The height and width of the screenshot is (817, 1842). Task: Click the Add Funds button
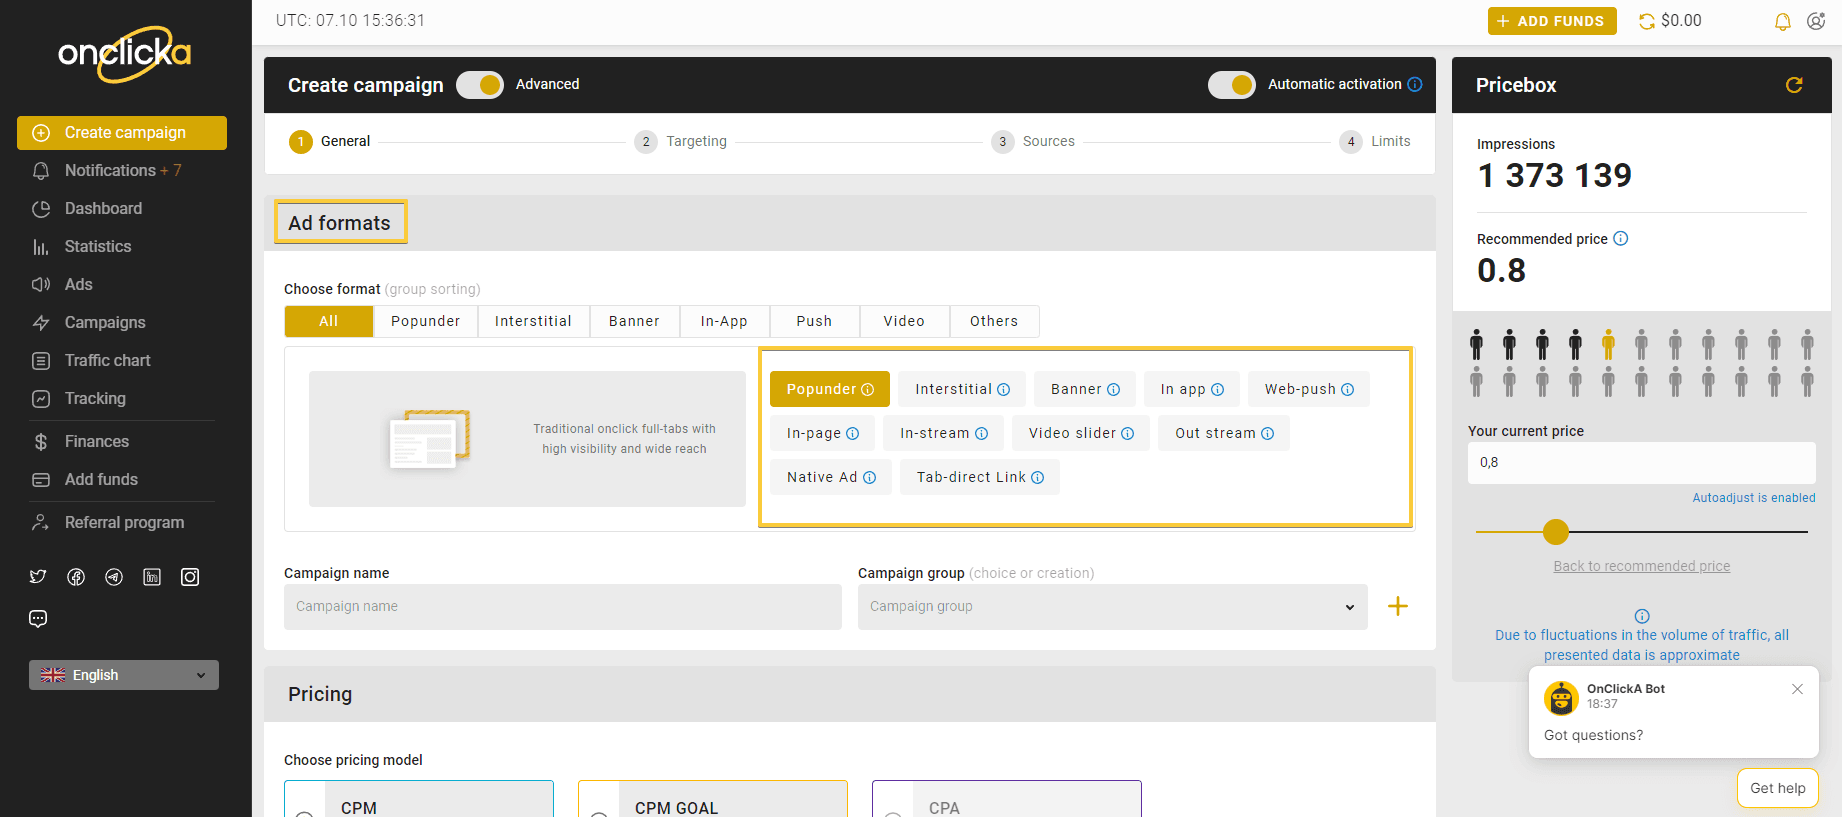pos(1551,21)
